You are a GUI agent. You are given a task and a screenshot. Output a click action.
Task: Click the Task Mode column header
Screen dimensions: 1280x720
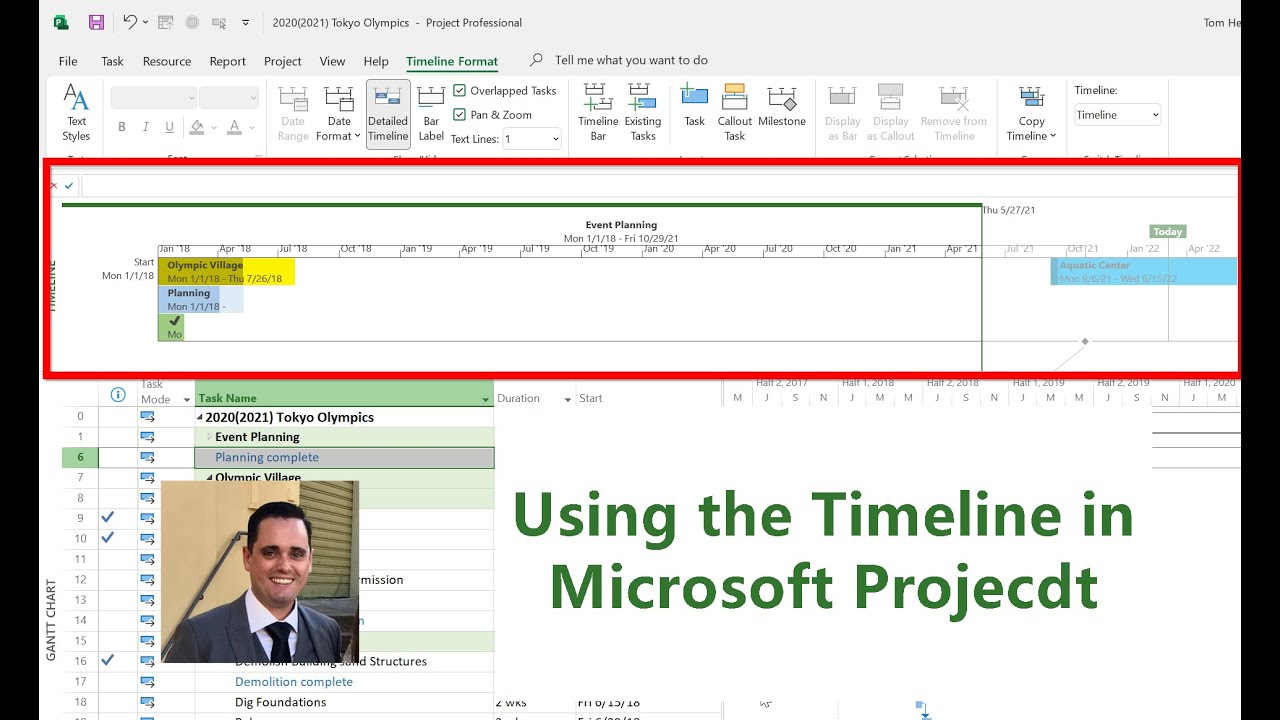[166, 391]
